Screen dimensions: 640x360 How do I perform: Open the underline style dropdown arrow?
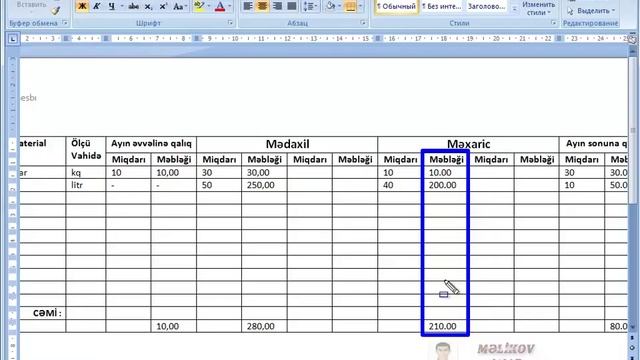click(x=122, y=6)
